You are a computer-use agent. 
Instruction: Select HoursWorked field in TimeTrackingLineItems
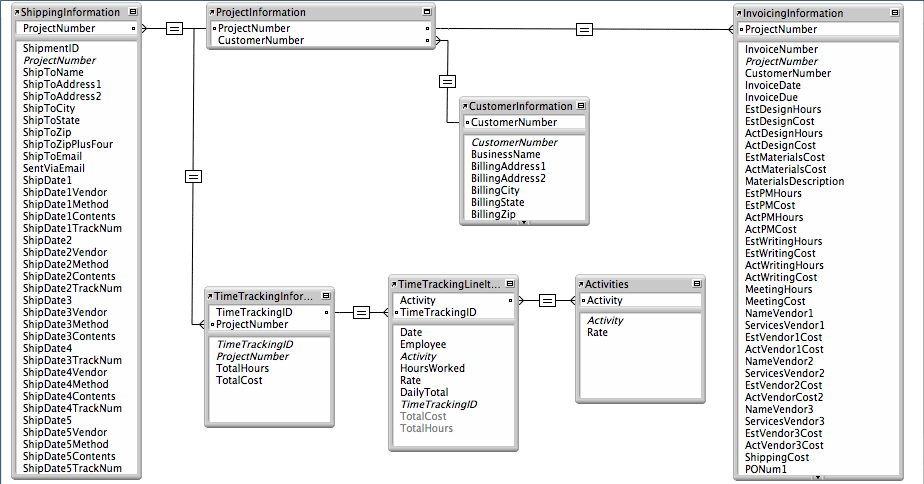[x=432, y=368]
